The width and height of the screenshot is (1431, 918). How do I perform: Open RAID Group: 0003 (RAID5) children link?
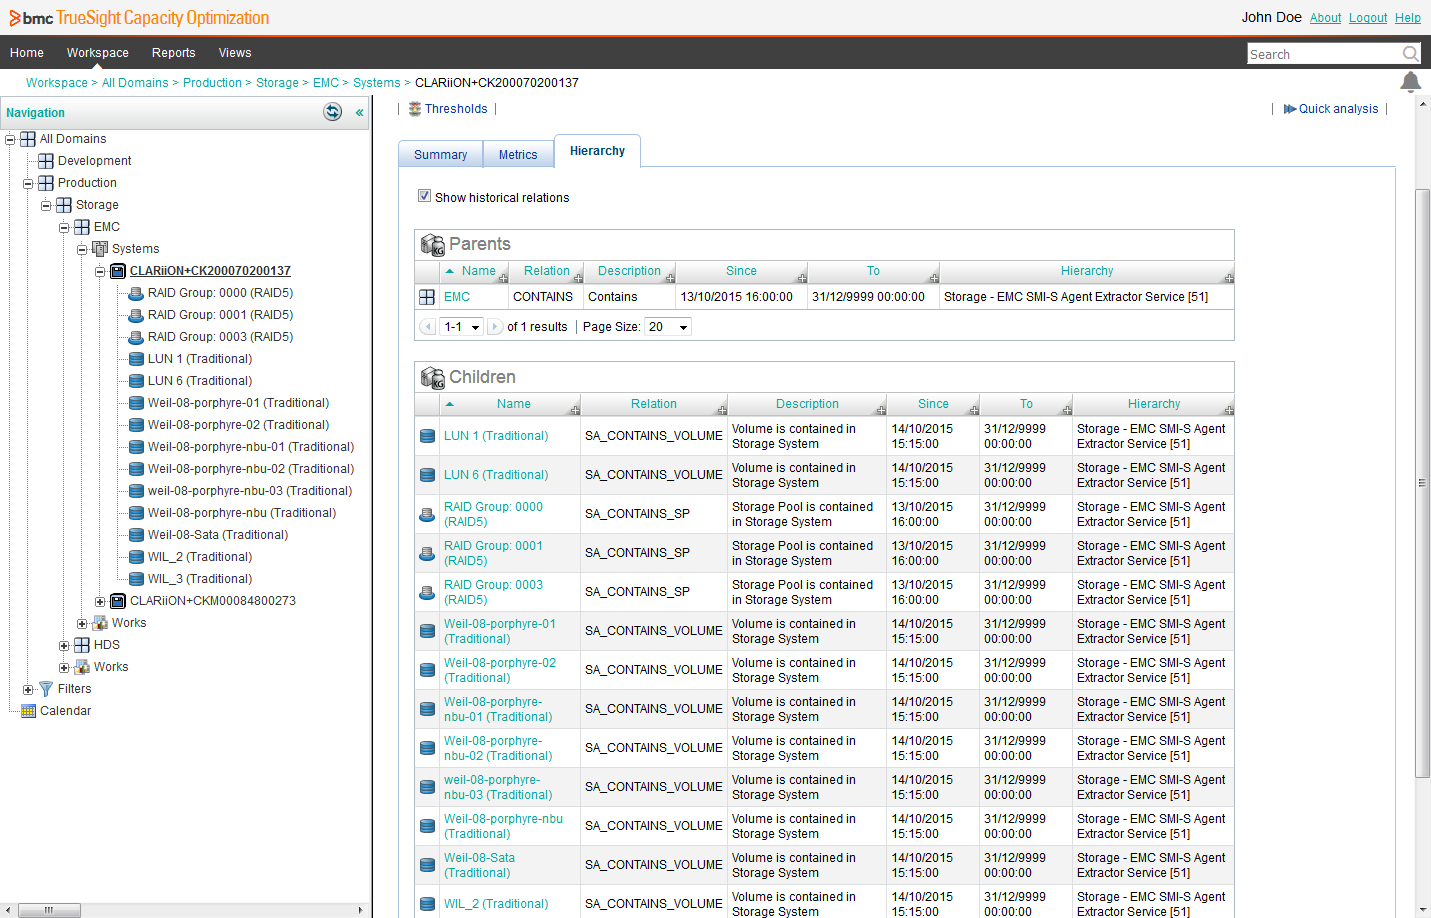493,592
